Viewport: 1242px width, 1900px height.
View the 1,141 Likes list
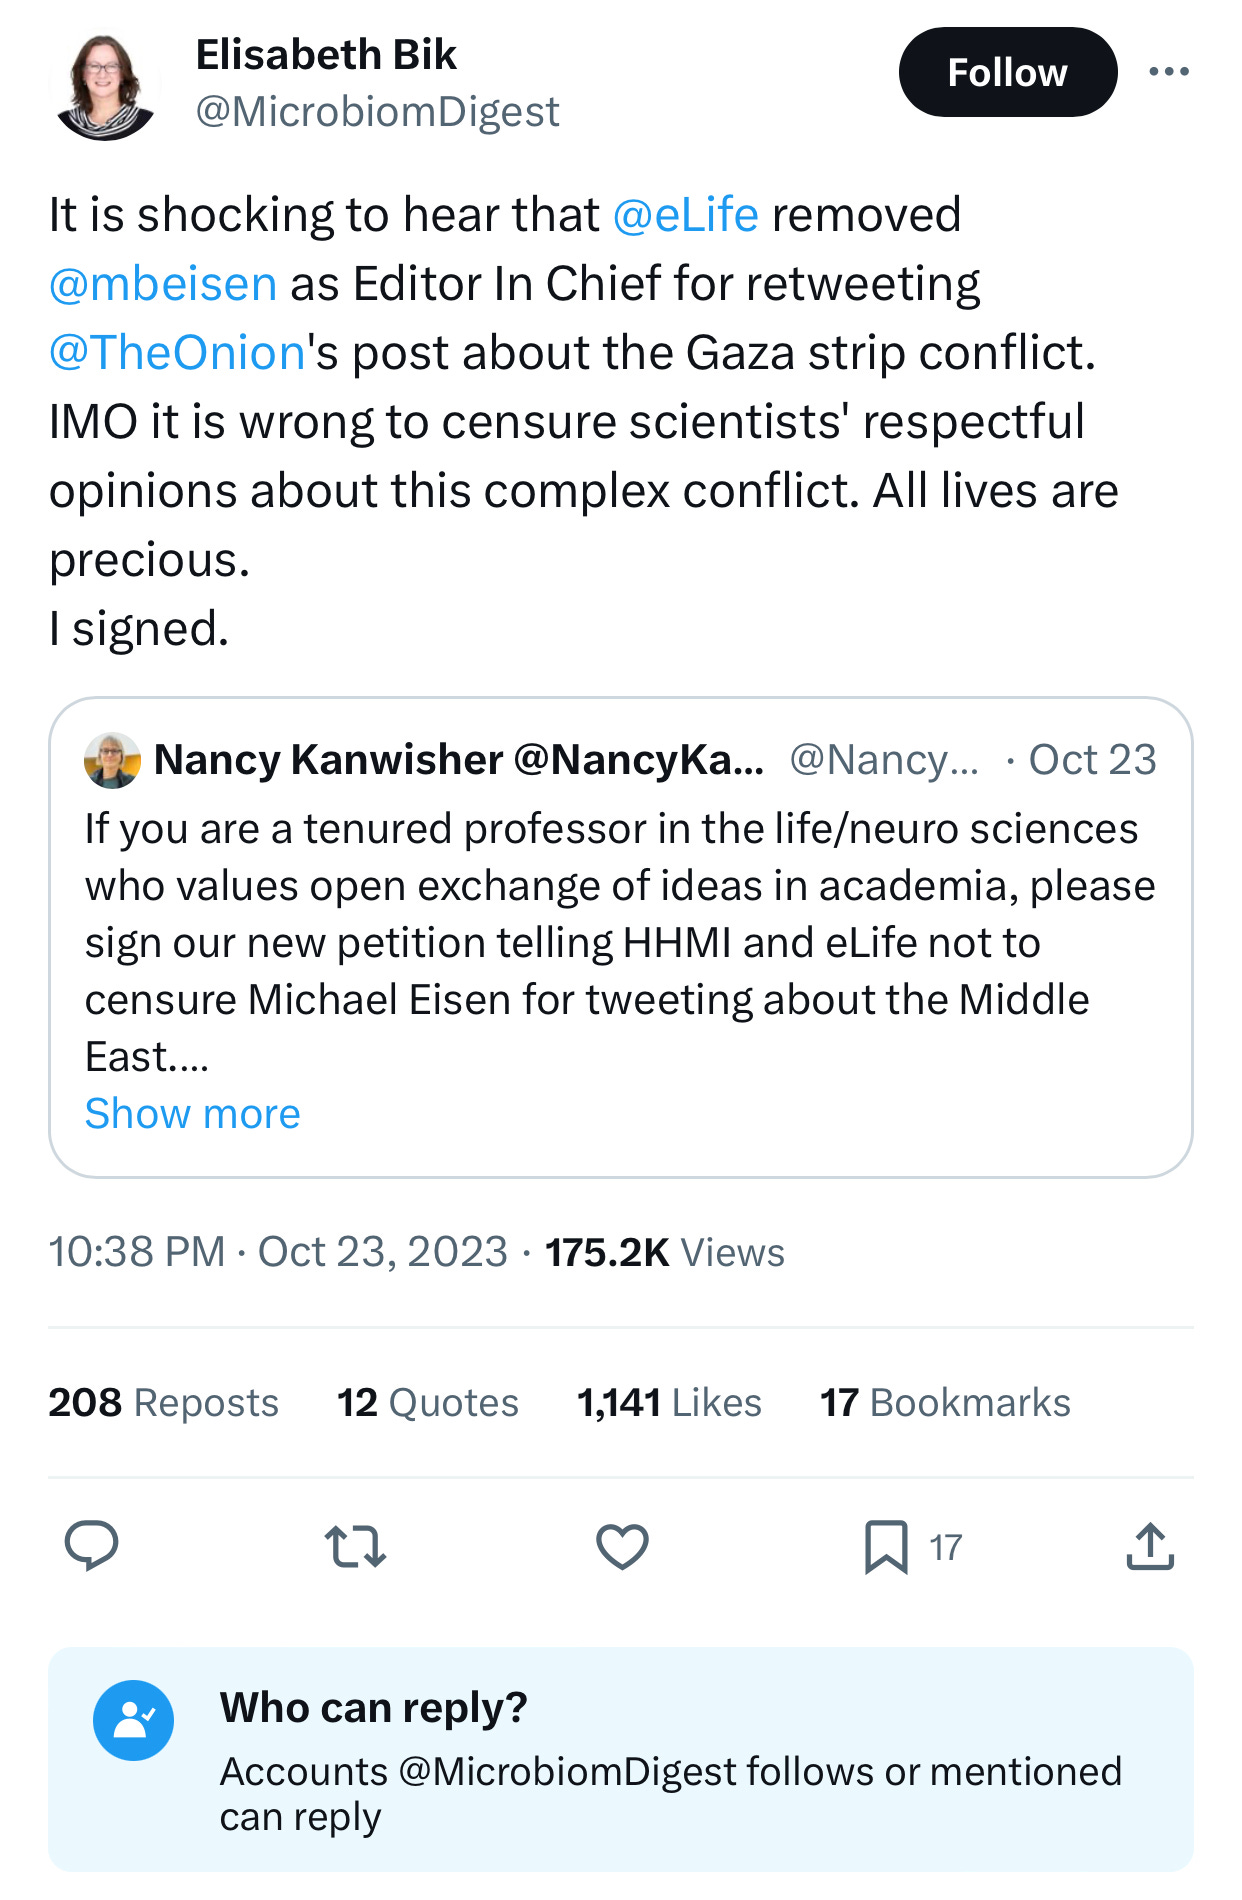669,1402
